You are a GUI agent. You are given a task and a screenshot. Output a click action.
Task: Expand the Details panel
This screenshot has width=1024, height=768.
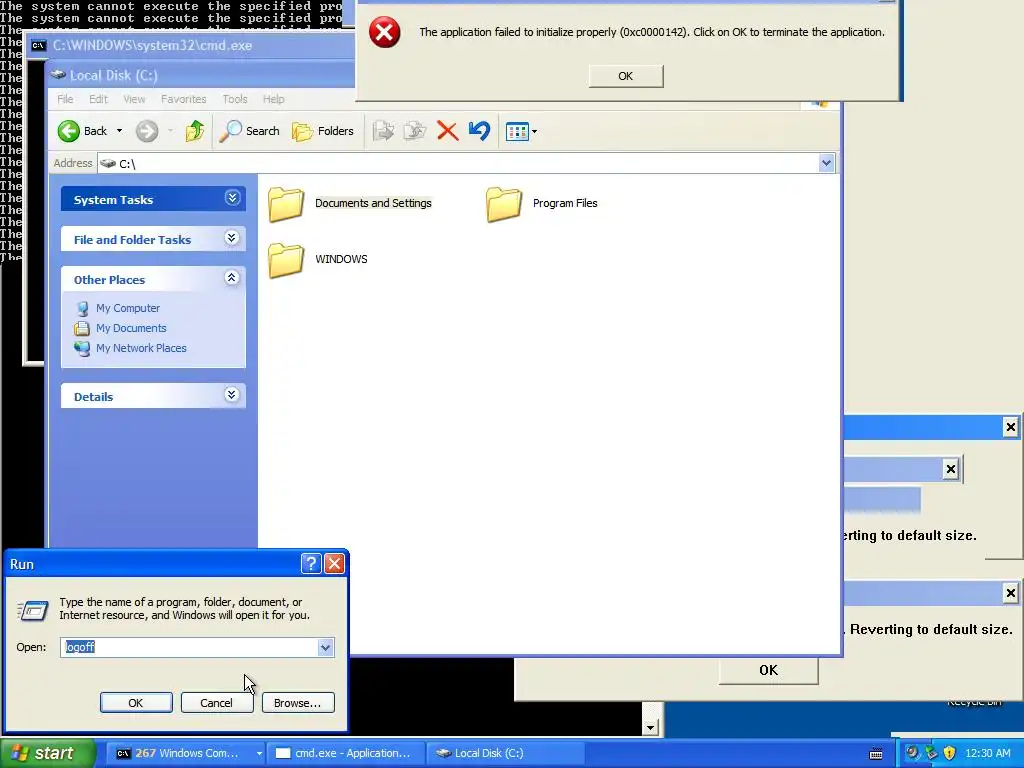click(232, 394)
